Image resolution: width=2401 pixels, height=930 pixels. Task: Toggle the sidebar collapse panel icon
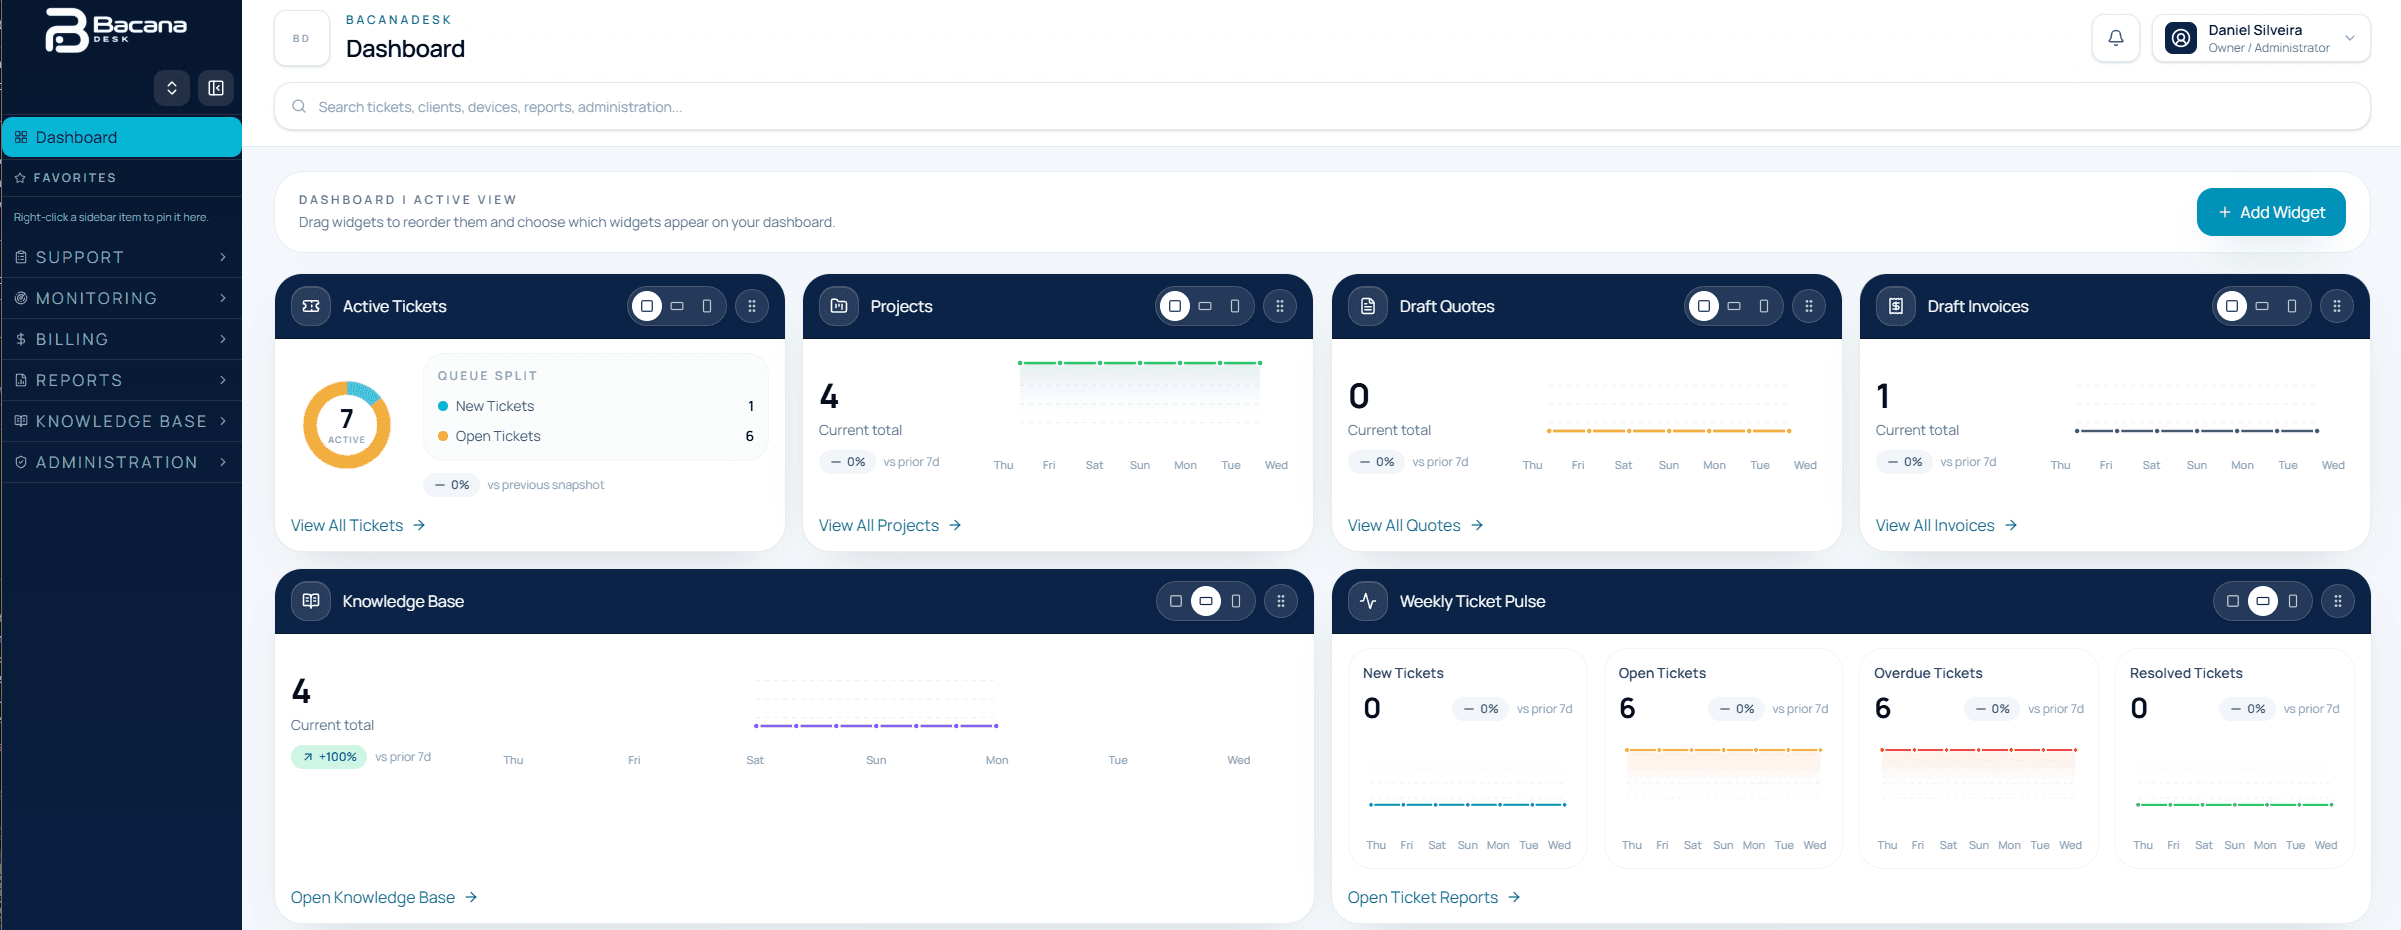[x=216, y=88]
